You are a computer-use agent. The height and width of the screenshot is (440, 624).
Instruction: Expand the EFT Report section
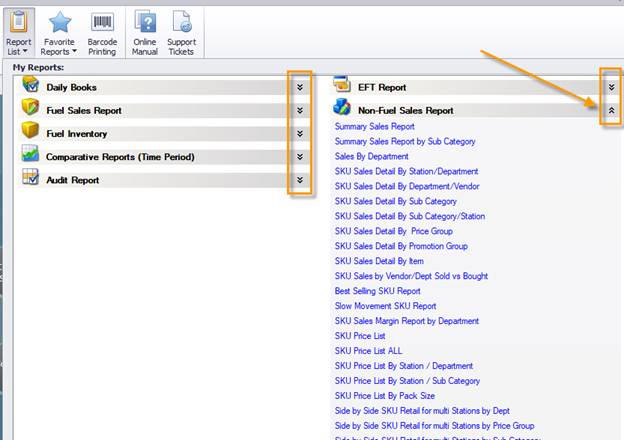611,88
